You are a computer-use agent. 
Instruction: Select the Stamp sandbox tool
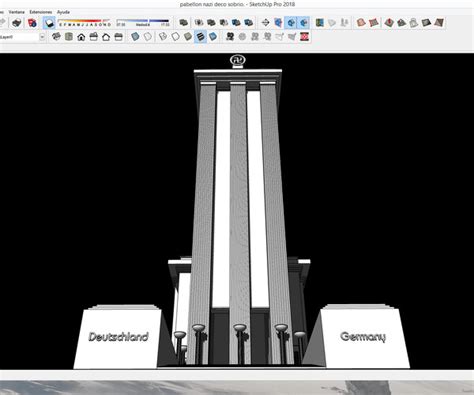(x=401, y=23)
